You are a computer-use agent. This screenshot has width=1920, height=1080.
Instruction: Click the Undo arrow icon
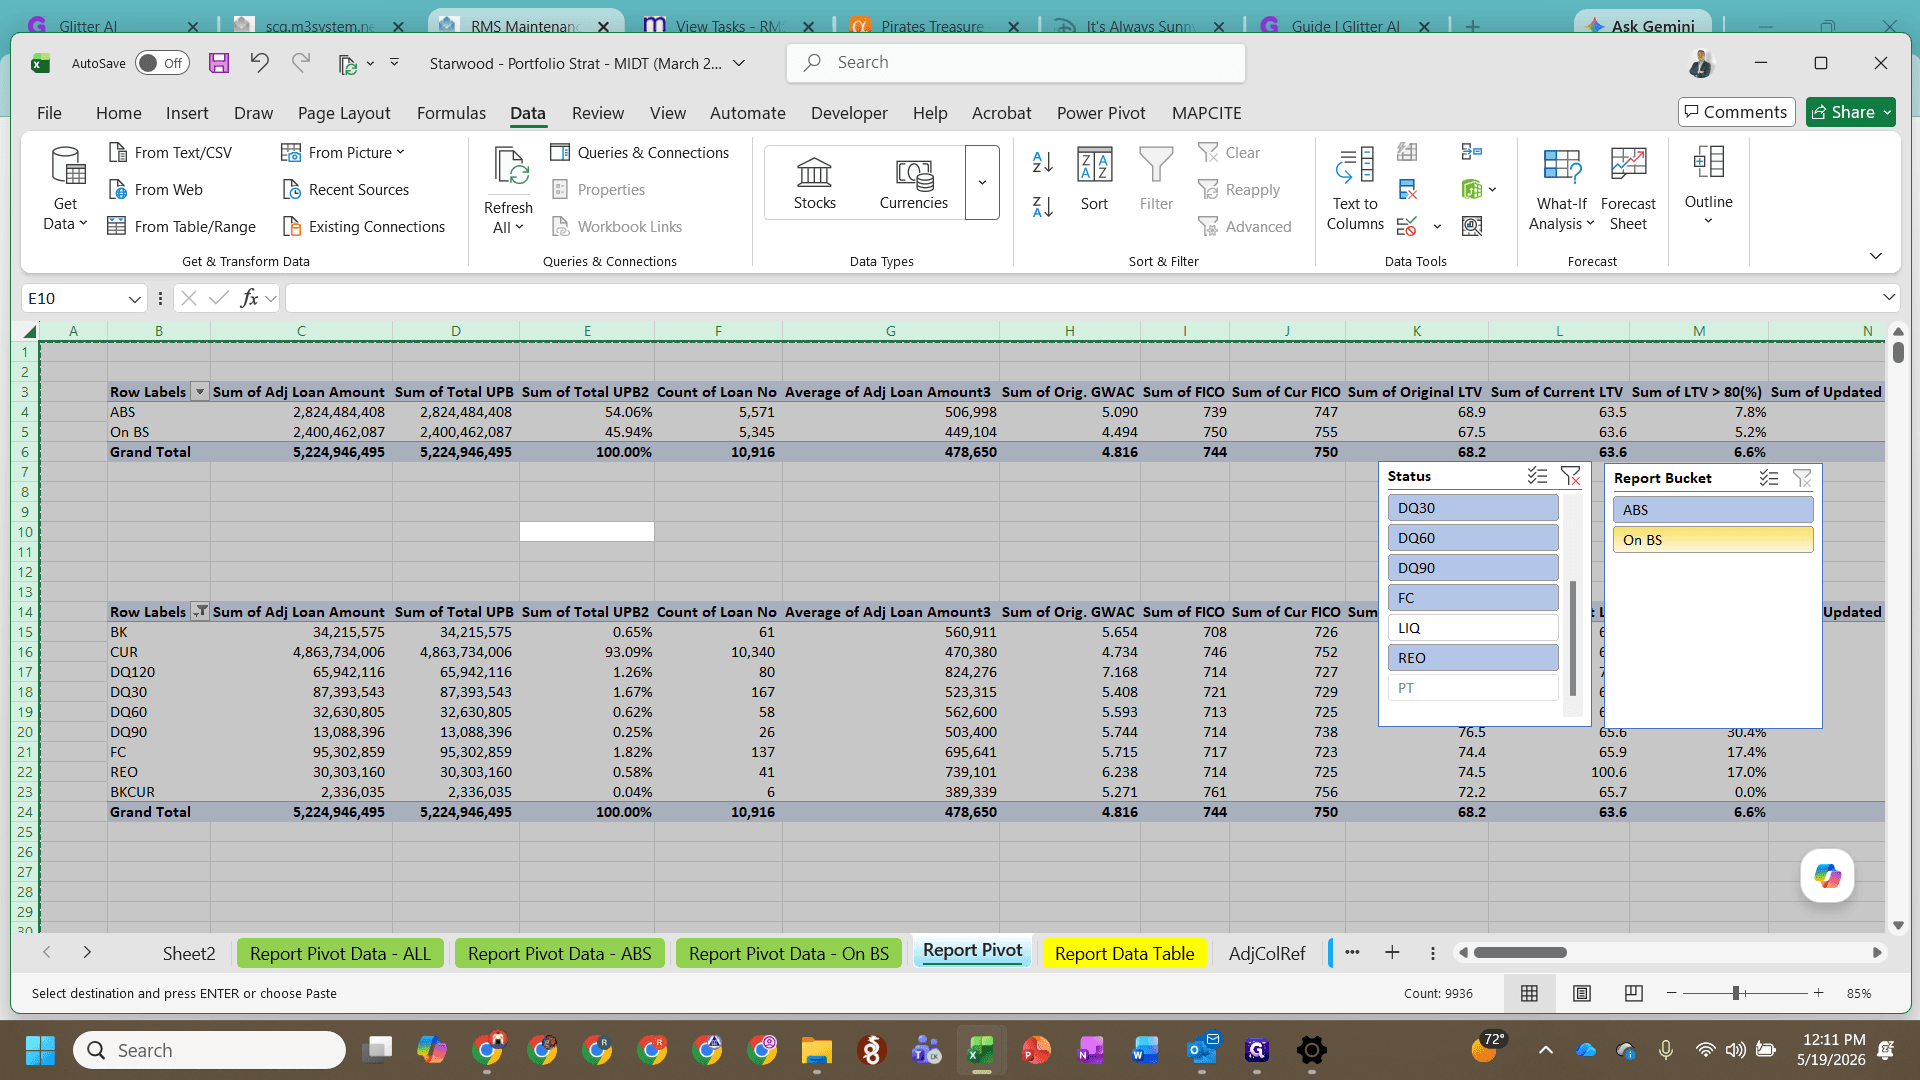(259, 63)
